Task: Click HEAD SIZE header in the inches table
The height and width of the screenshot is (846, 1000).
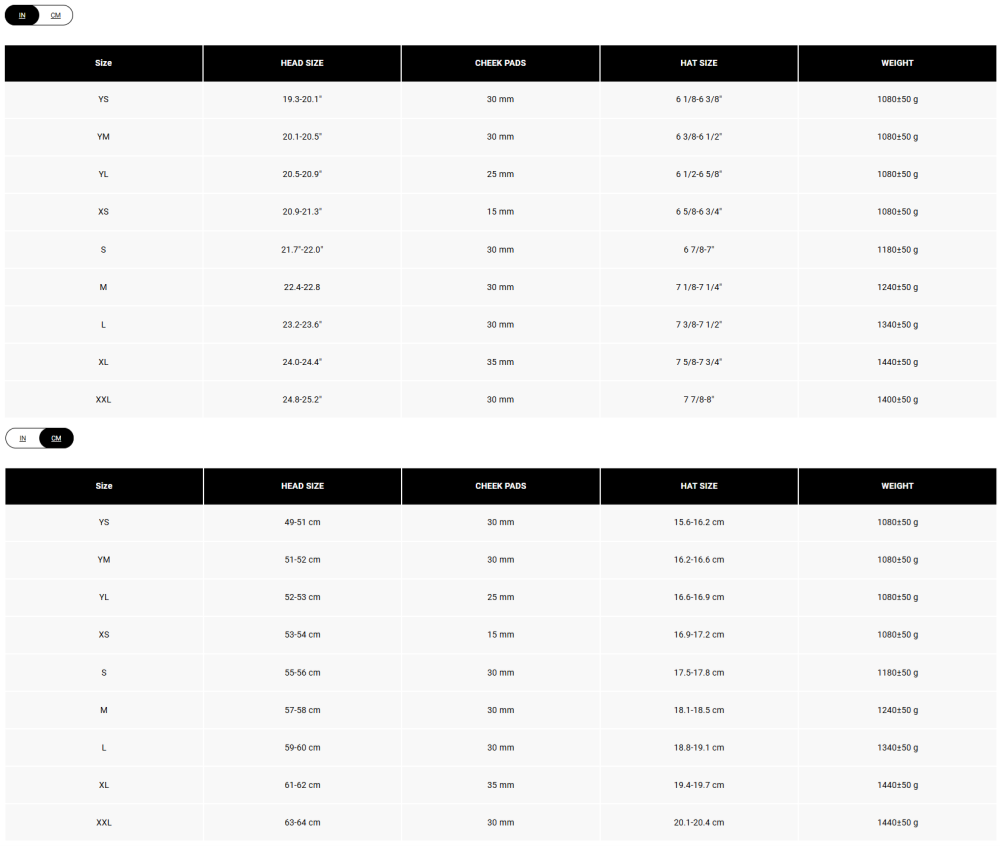Action: (x=302, y=63)
